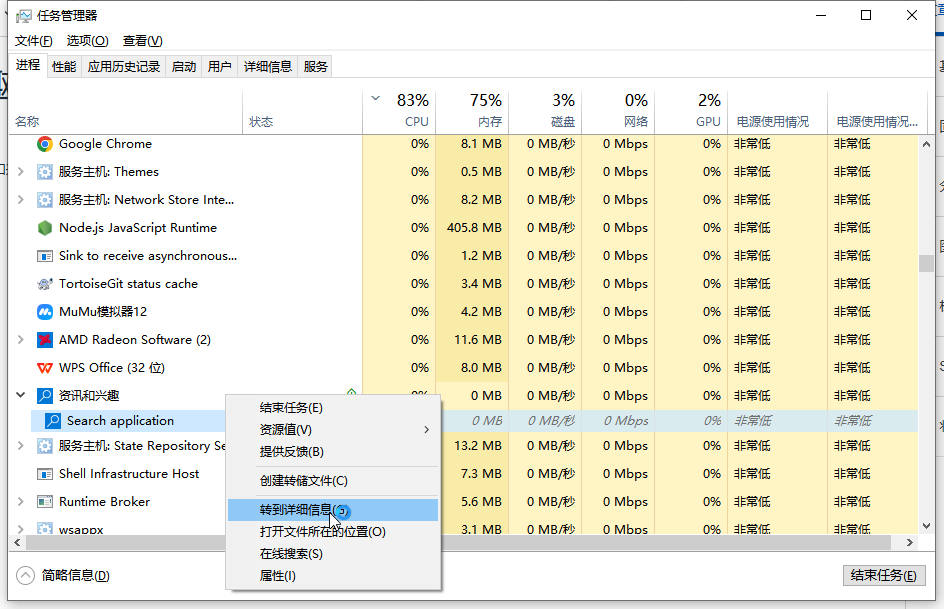Click the Task Manager title bar icon
This screenshot has height=609, width=944.
(x=23, y=16)
